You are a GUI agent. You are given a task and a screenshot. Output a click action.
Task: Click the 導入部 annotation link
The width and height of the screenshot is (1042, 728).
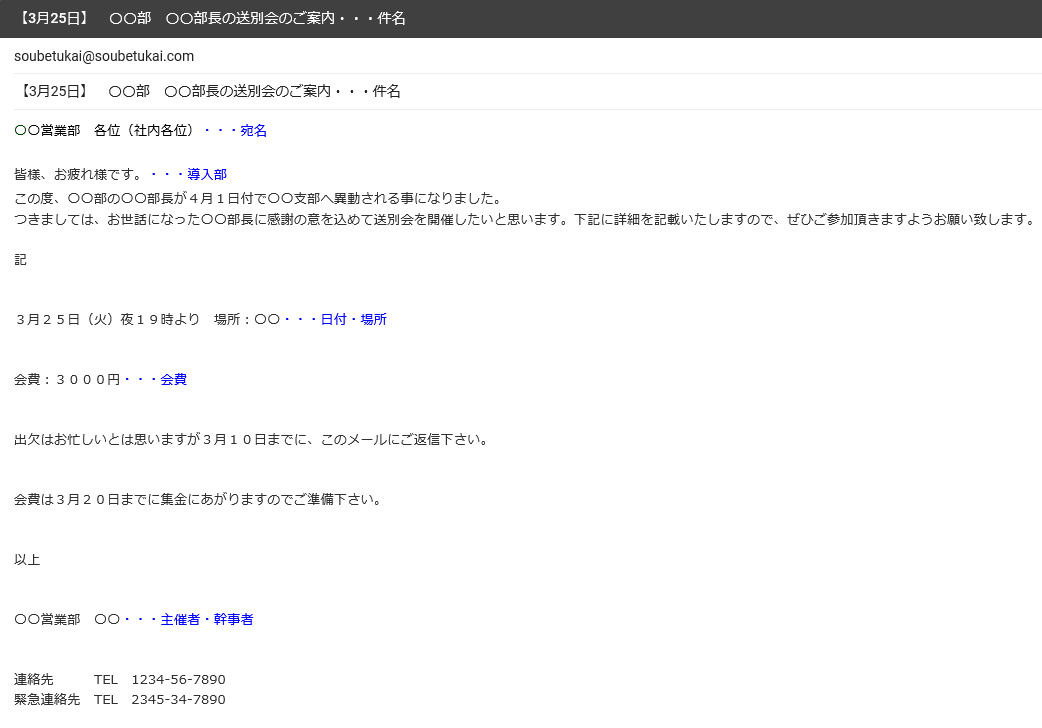tap(207, 174)
